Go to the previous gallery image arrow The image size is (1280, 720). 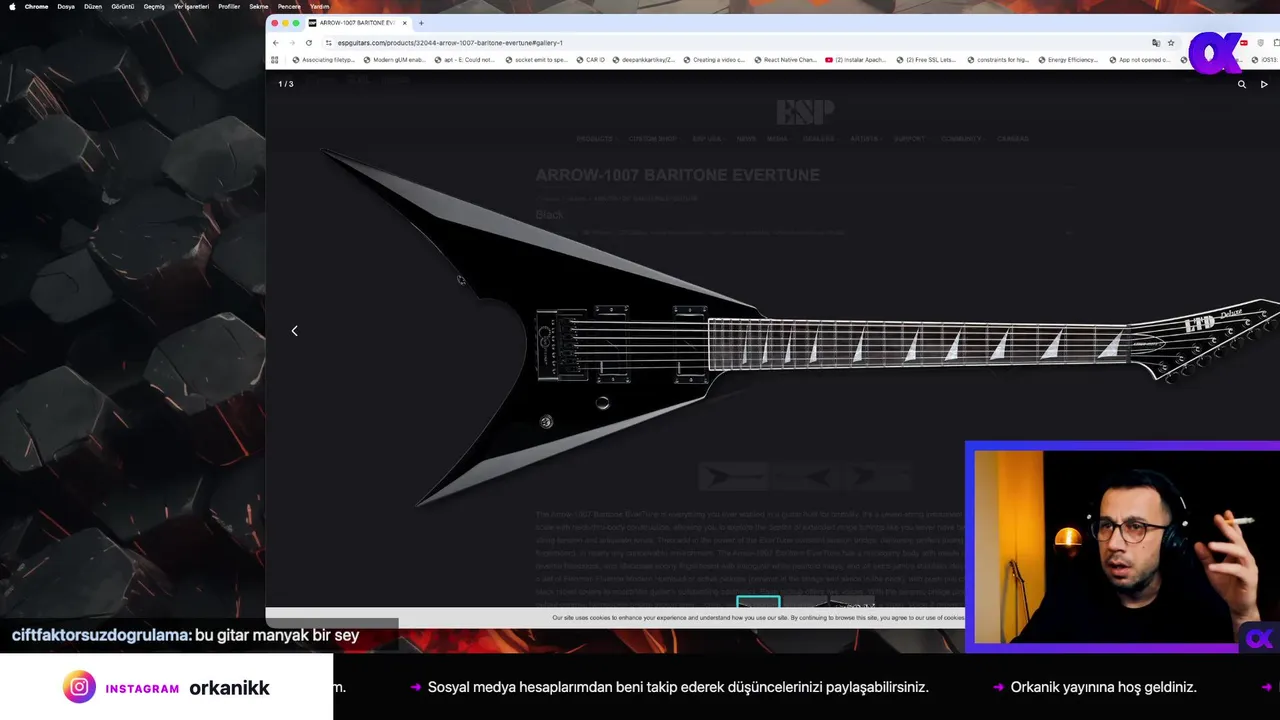tap(294, 331)
